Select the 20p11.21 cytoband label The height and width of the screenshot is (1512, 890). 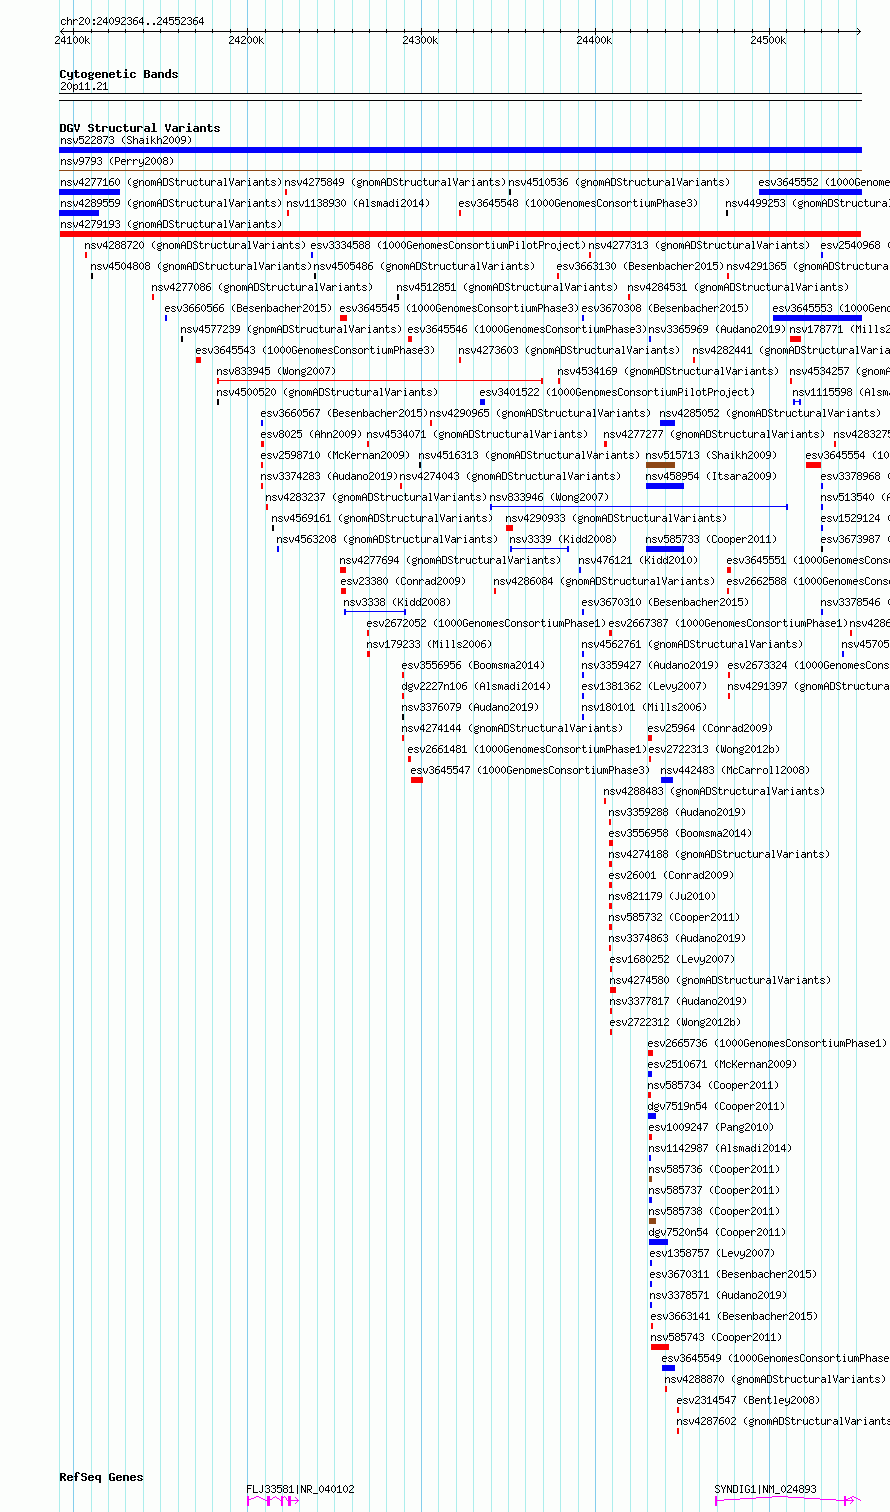pos(84,87)
